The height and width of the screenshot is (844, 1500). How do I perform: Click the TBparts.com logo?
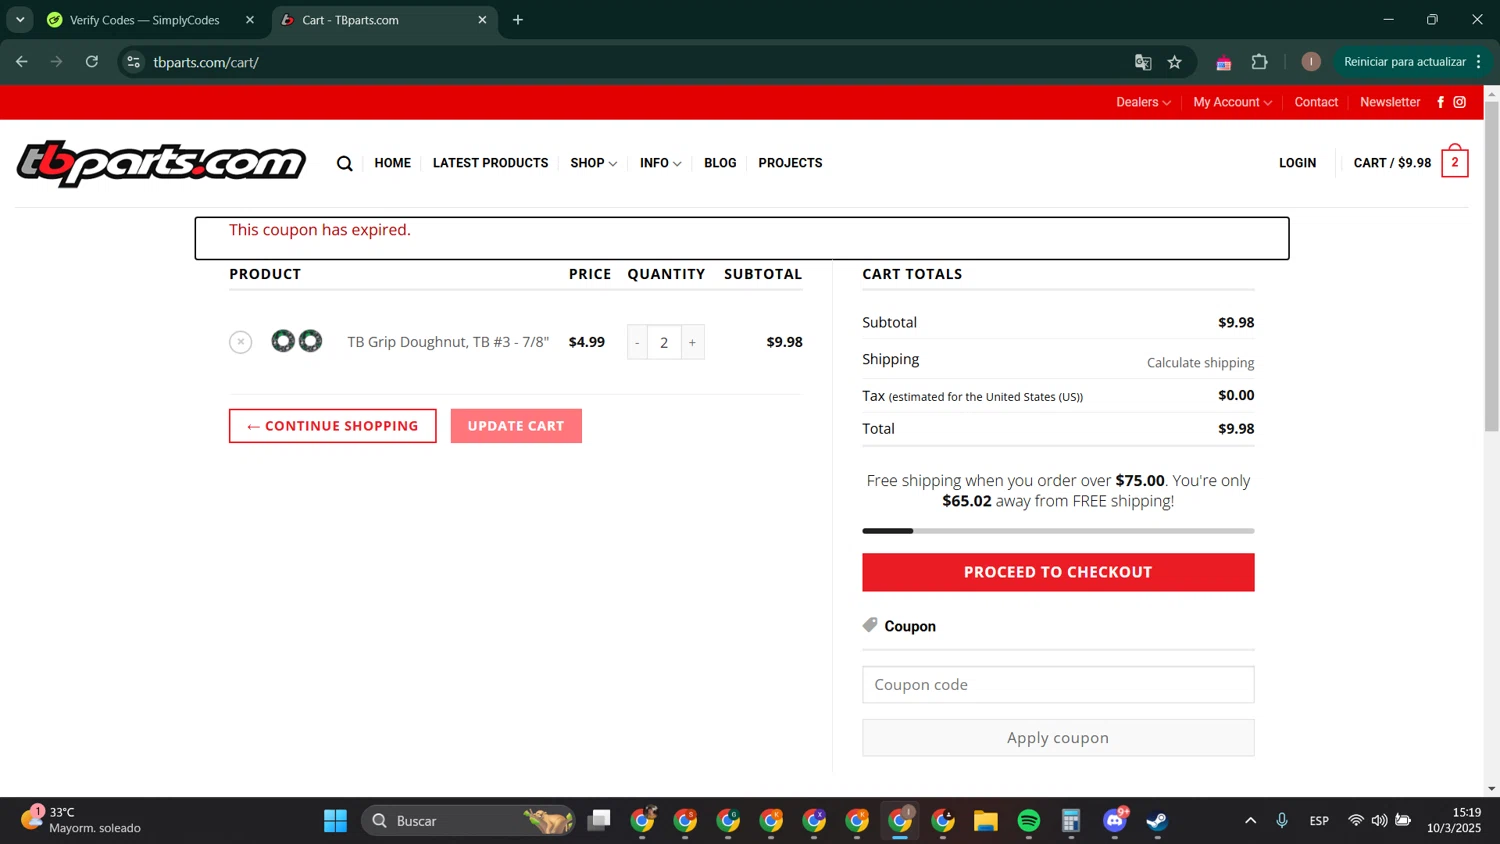coord(161,163)
